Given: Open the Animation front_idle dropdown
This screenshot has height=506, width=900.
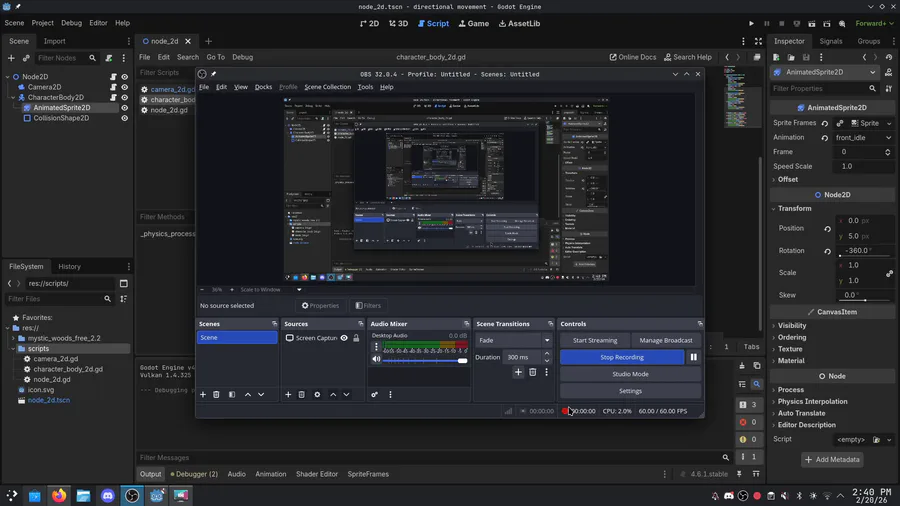Looking at the screenshot, I should [x=863, y=138].
